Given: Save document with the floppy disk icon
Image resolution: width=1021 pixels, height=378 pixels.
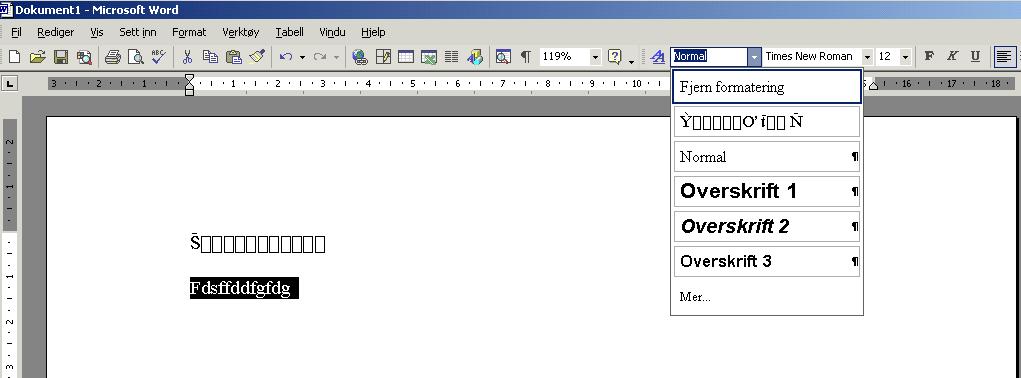Looking at the screenshot, I should (x=61, y=57).
